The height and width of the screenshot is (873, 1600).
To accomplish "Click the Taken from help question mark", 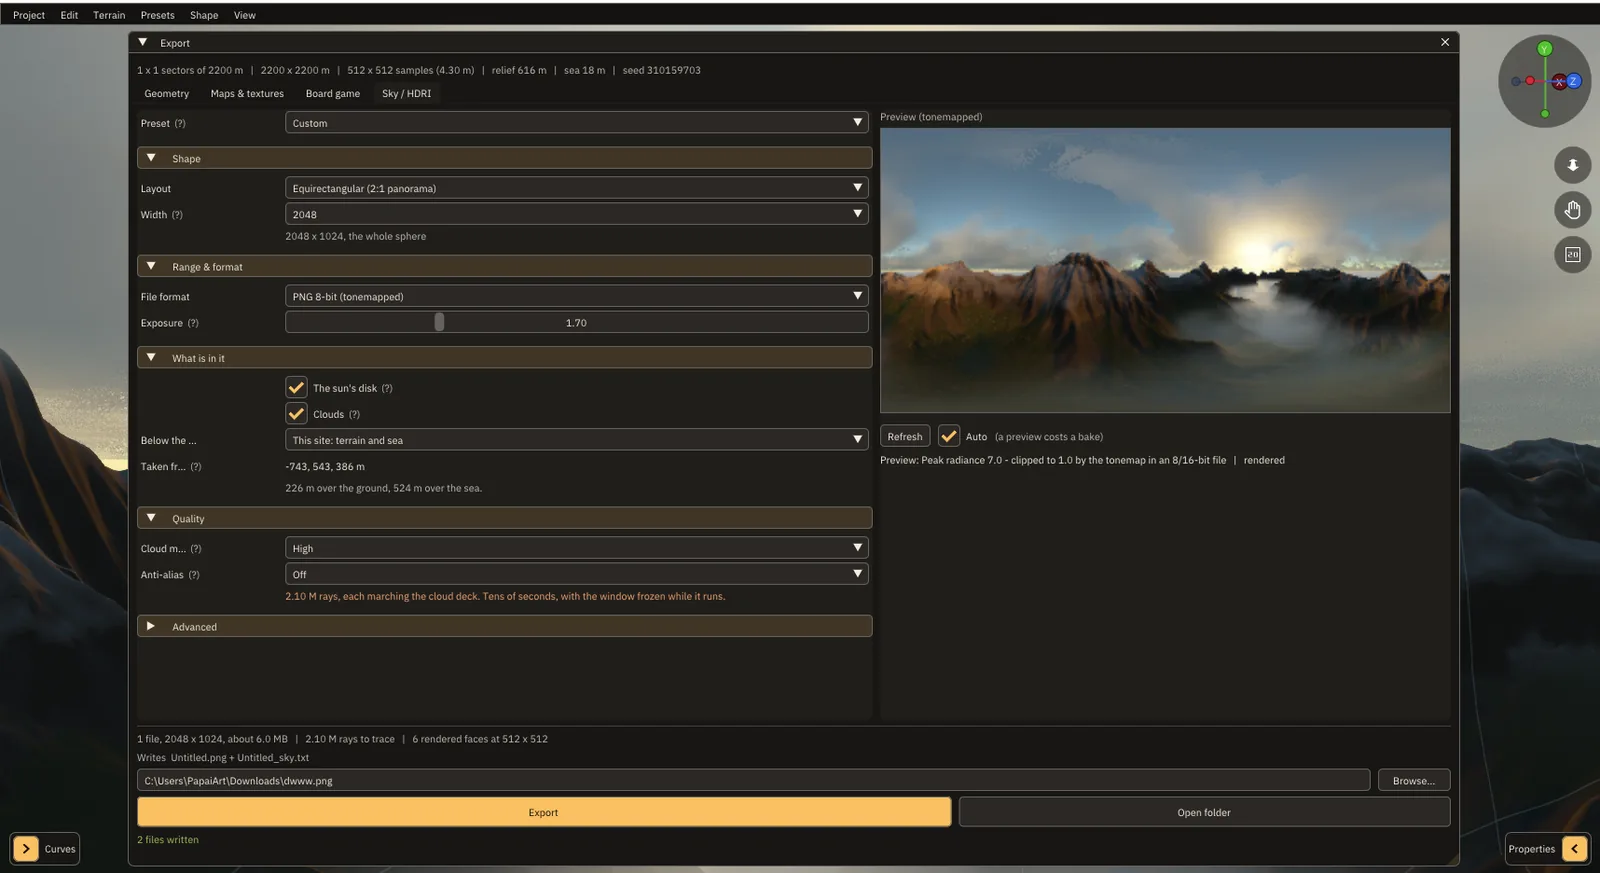I will click(196, 467).
